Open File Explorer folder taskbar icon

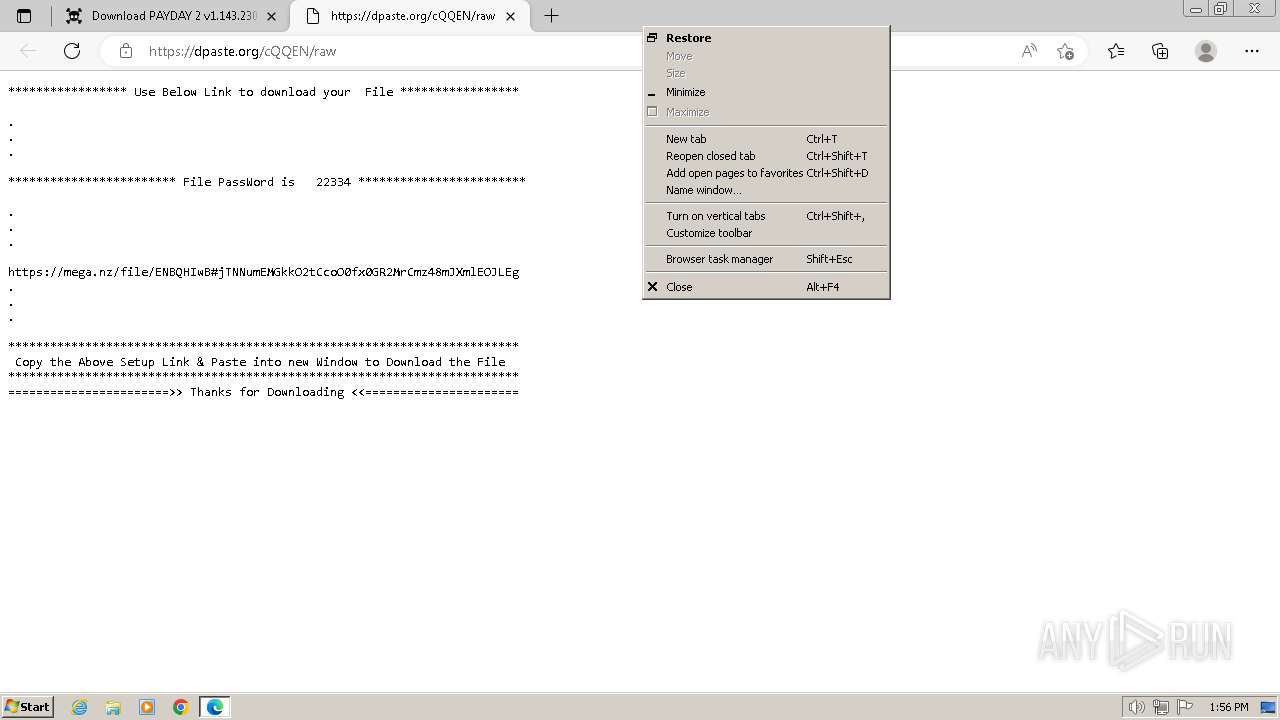coord(113,707)
